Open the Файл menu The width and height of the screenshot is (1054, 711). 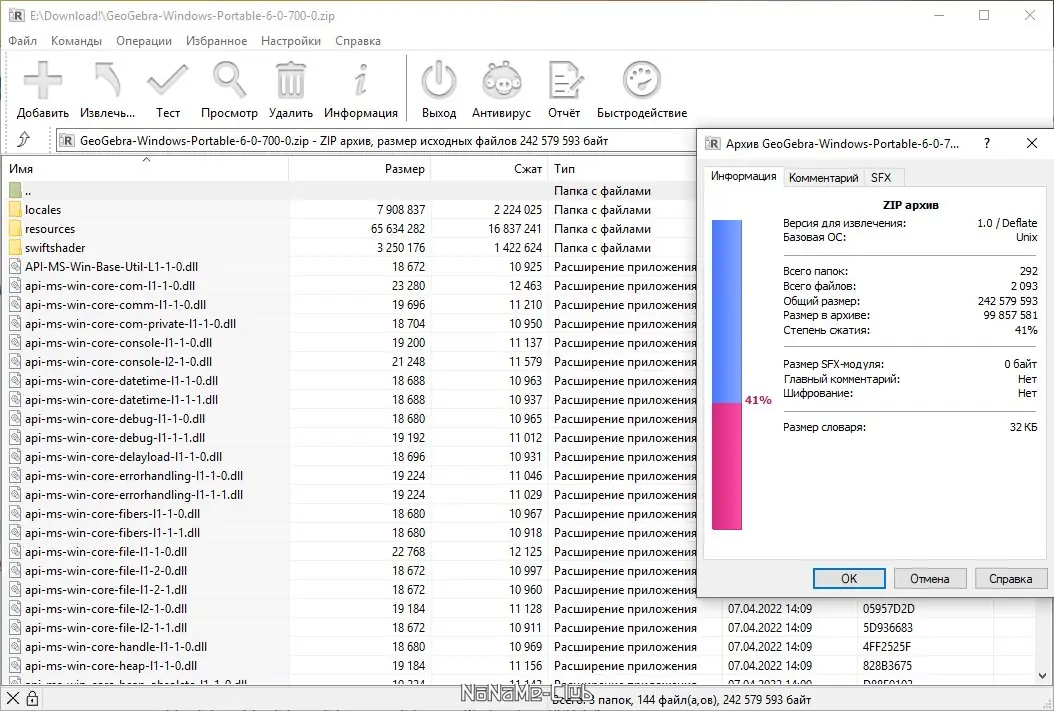22,41
